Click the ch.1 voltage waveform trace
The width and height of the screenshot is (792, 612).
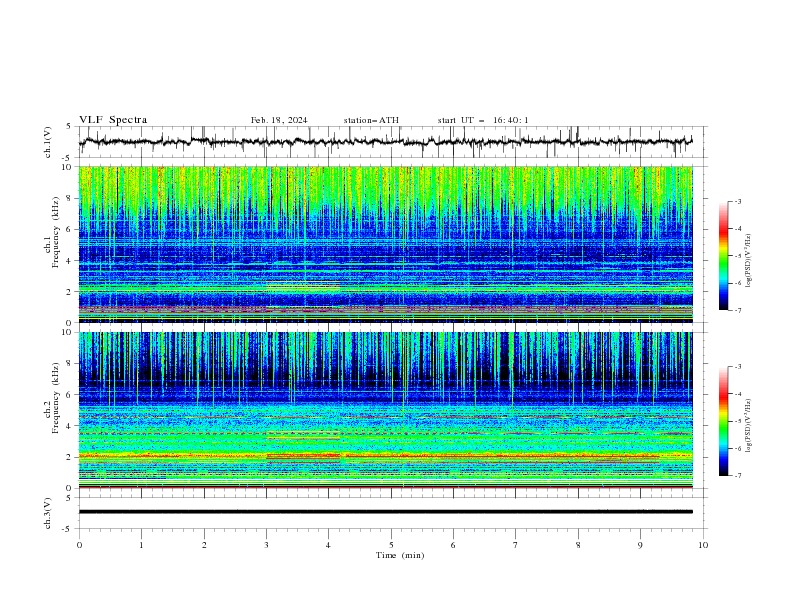pos(385,142)
